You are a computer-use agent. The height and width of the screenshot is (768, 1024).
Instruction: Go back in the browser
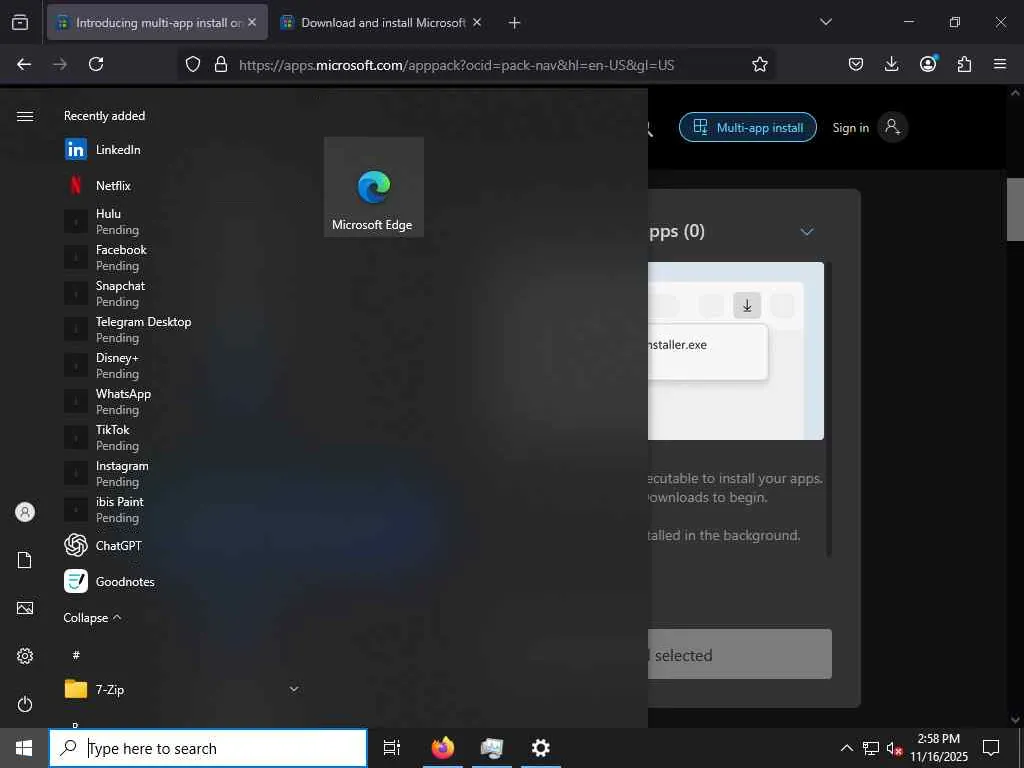point(24,64)
